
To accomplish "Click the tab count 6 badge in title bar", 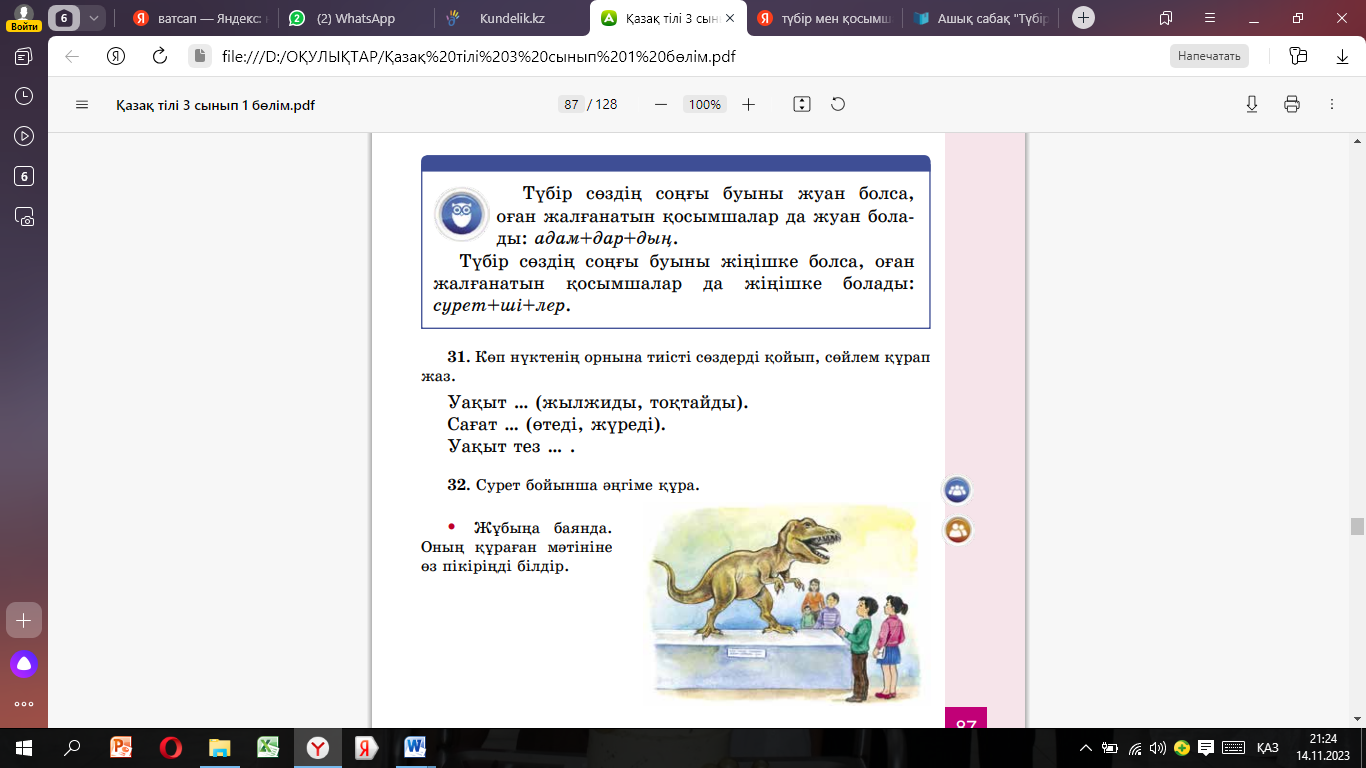I will point(65,18).
